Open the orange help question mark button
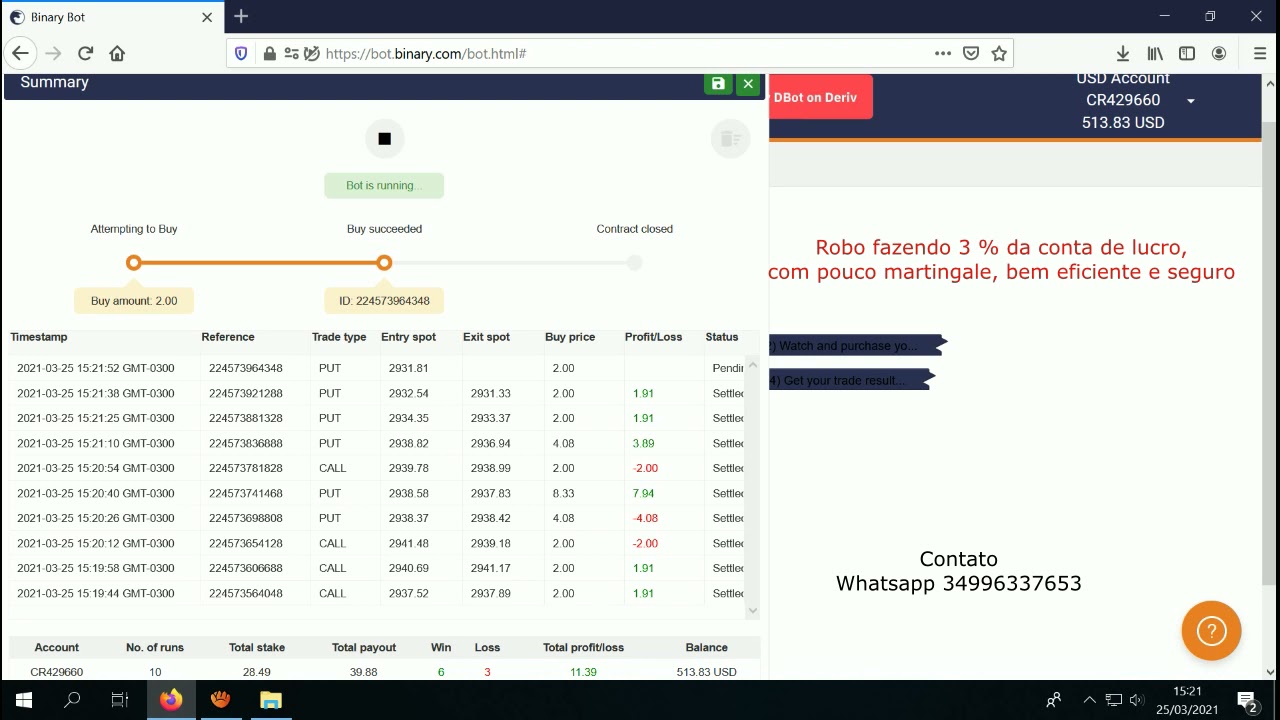This screenshot has height=720, width=1280. (x=1211, y=631)
